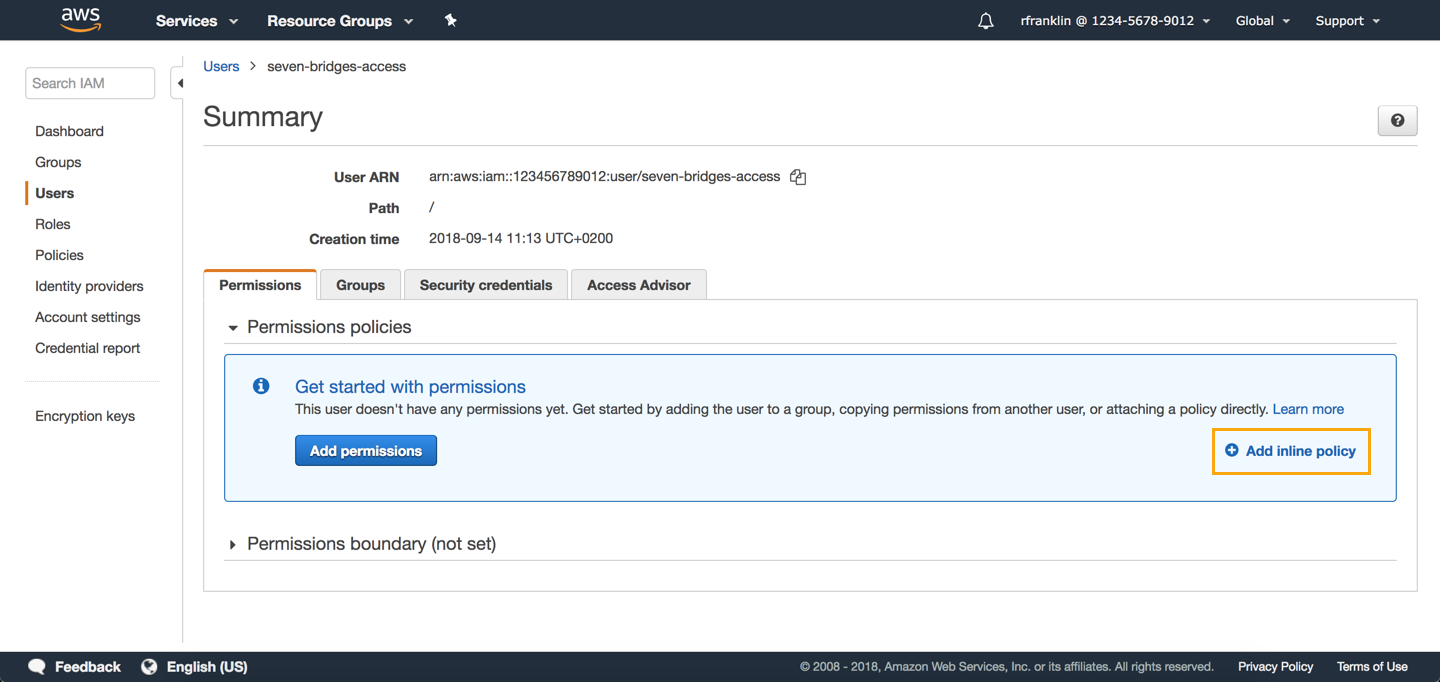1440x682 pixels.
Task: Switch to the Permissions tab
Action: [x=260, y=285]
